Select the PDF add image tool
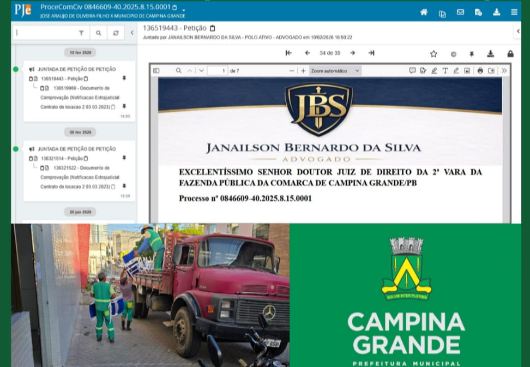530x367 pixels. (467, 71)
